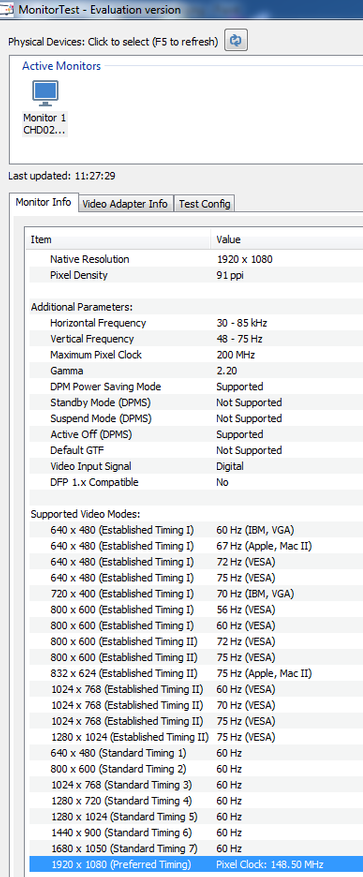
Task: Click the Monitor 1 CHD02 label
Action: pyautogui.click(x=45, y=124)
